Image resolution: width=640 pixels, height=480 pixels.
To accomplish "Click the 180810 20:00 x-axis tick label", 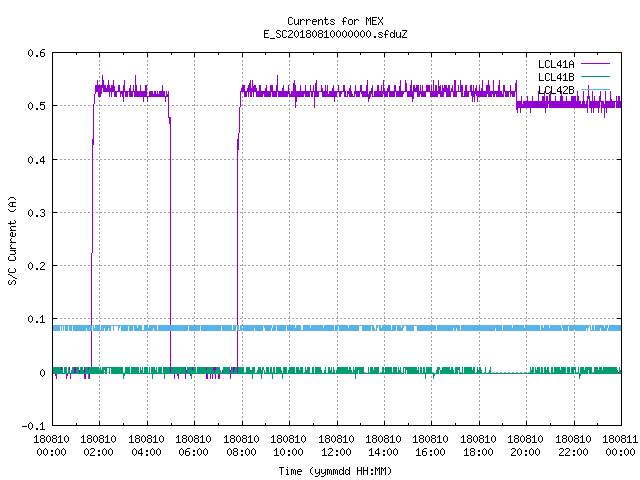I will tap(525, 446).
